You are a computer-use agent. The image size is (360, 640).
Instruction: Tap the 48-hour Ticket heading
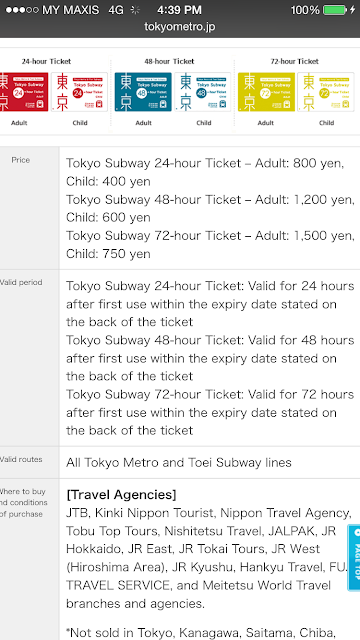click(x=169, y=61)
